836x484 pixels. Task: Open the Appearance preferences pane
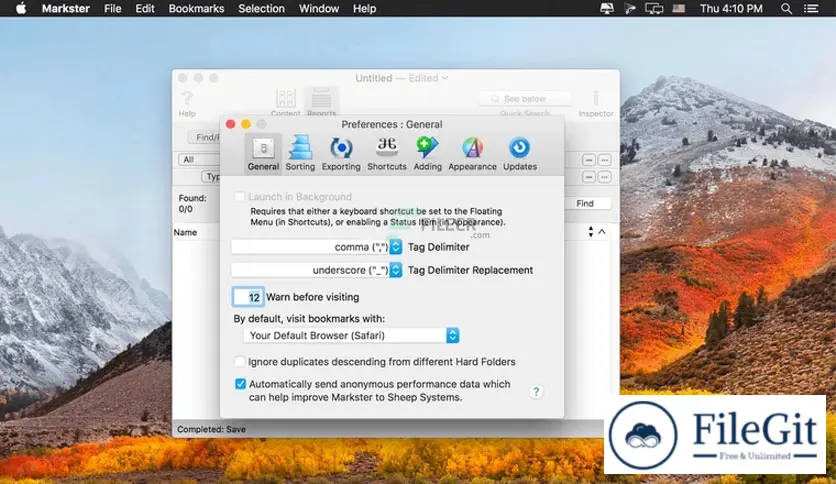coord(472,154)
